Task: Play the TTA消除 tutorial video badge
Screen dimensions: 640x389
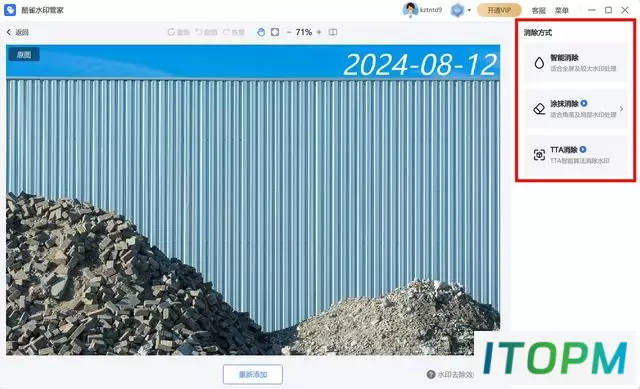Action: coord(583,149)
